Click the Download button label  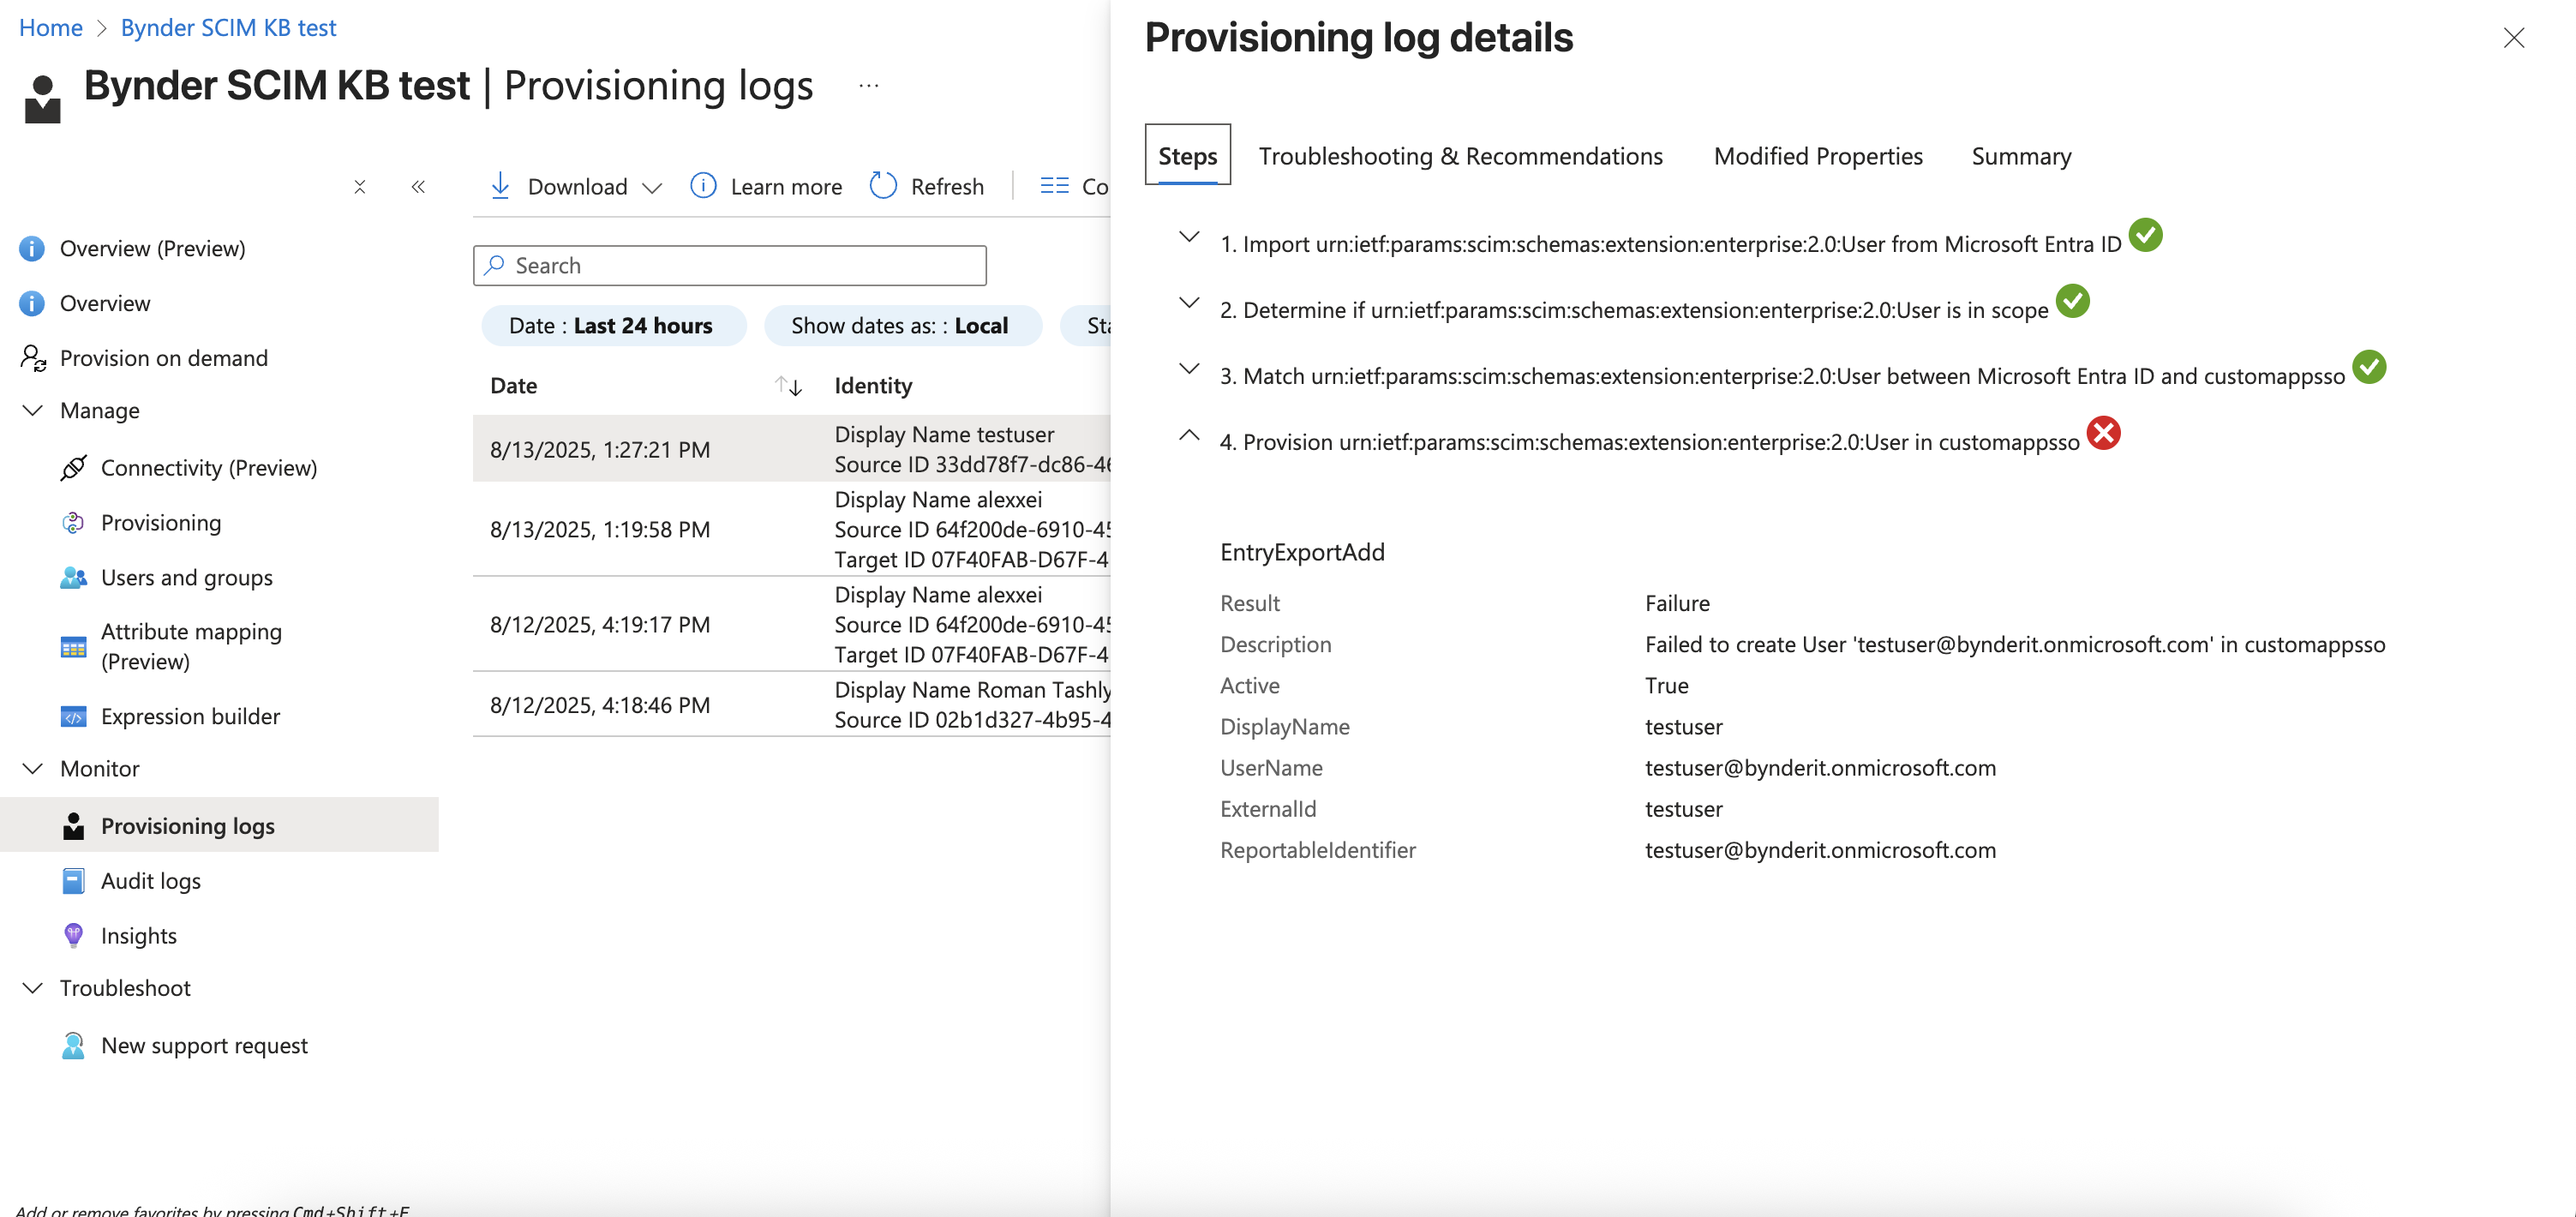(x=577, y=187)
